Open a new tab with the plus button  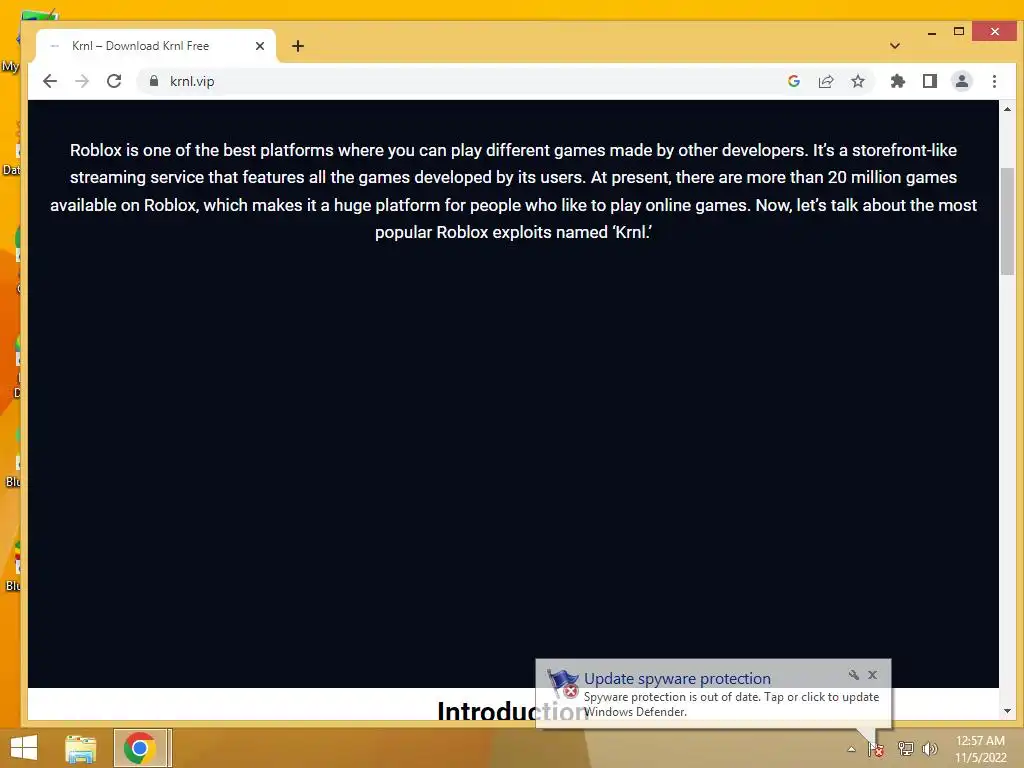pos(298,46)
